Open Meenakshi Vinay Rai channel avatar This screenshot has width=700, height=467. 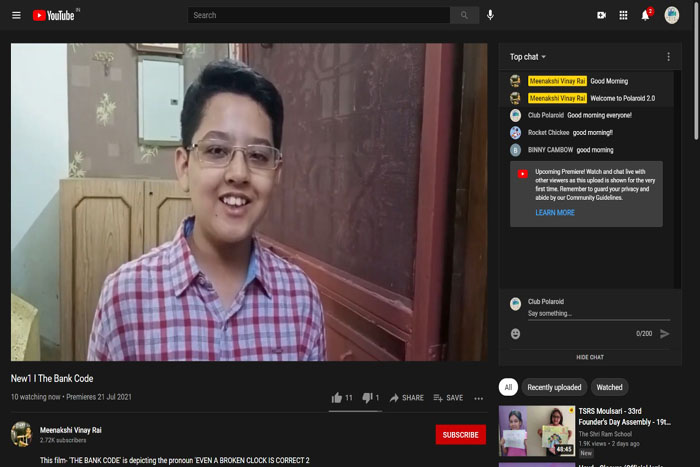pos(21,434)
